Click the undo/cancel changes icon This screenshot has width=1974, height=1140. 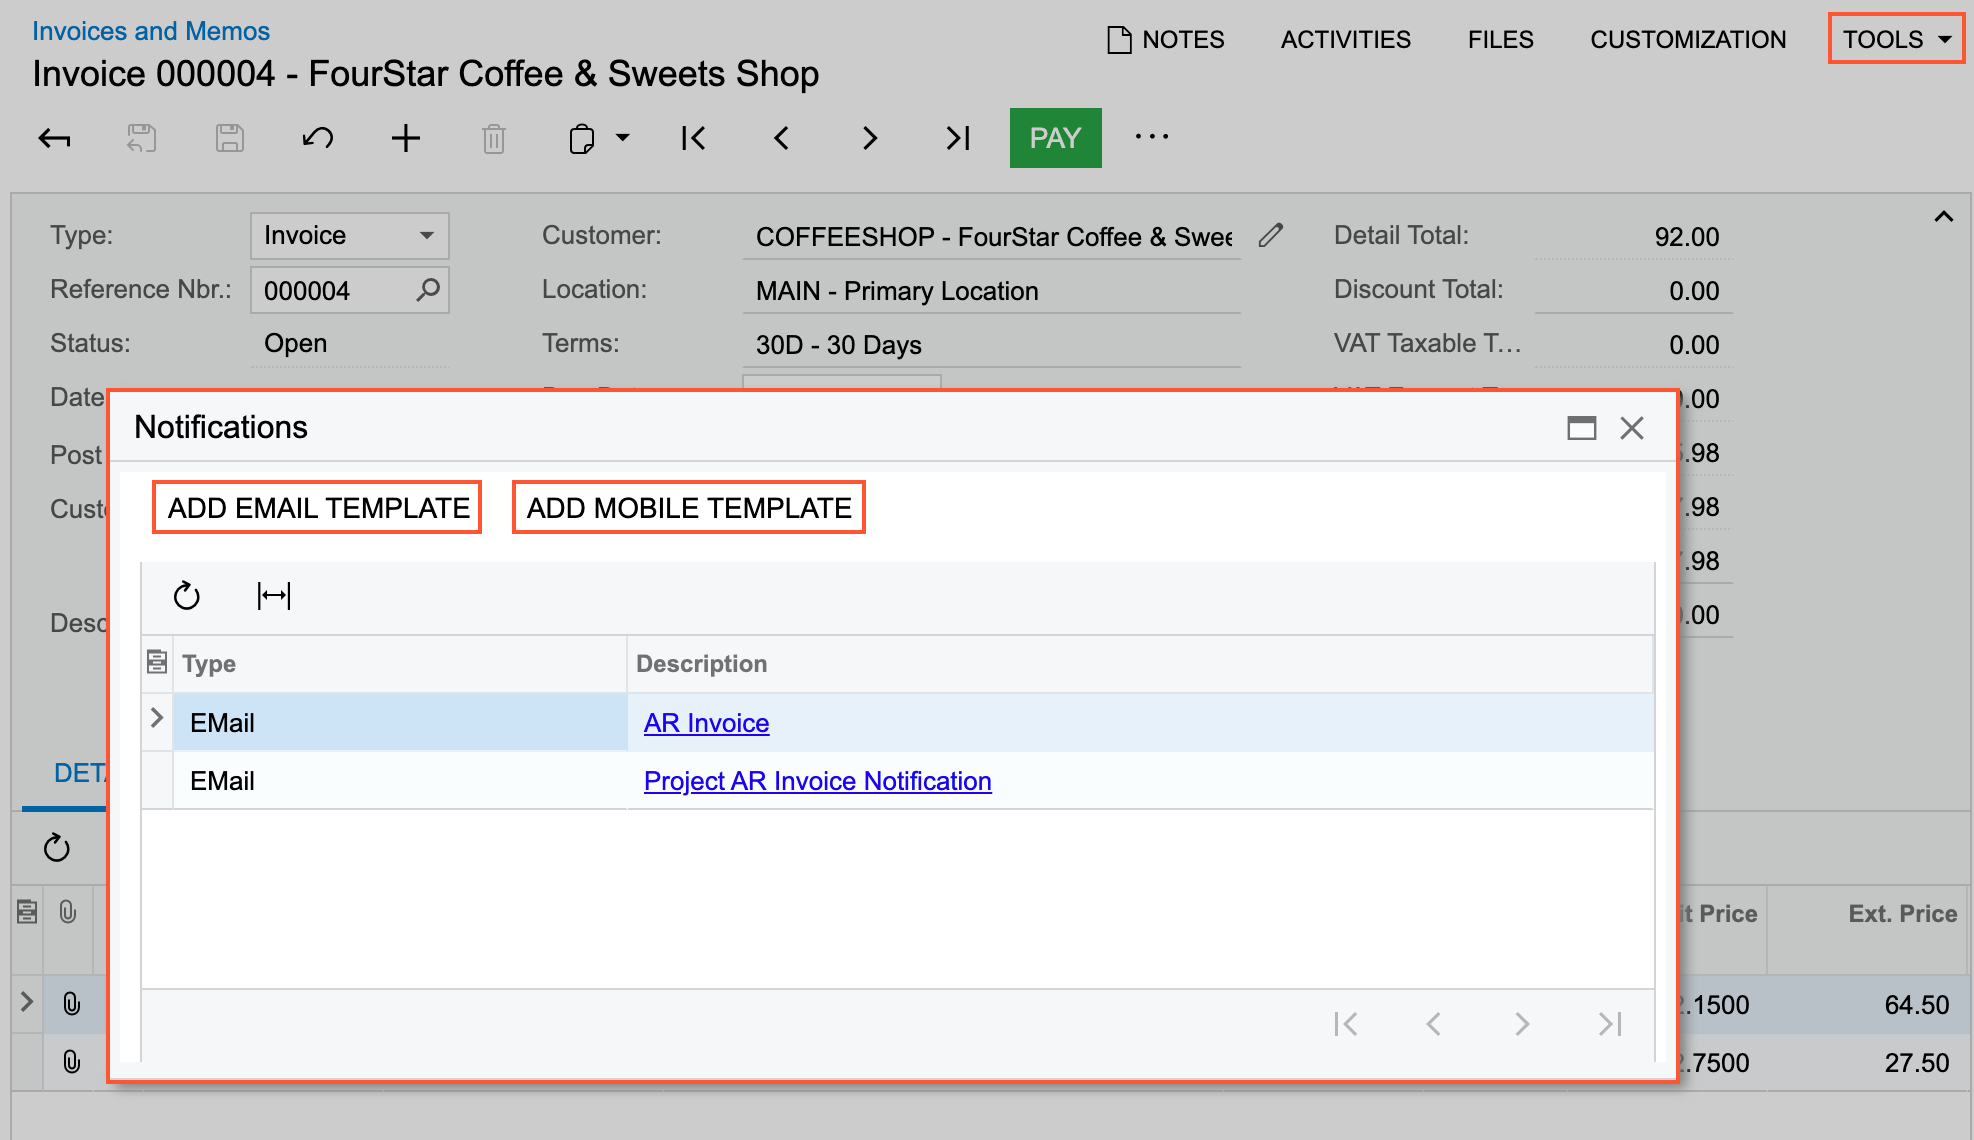click(318, 138)
